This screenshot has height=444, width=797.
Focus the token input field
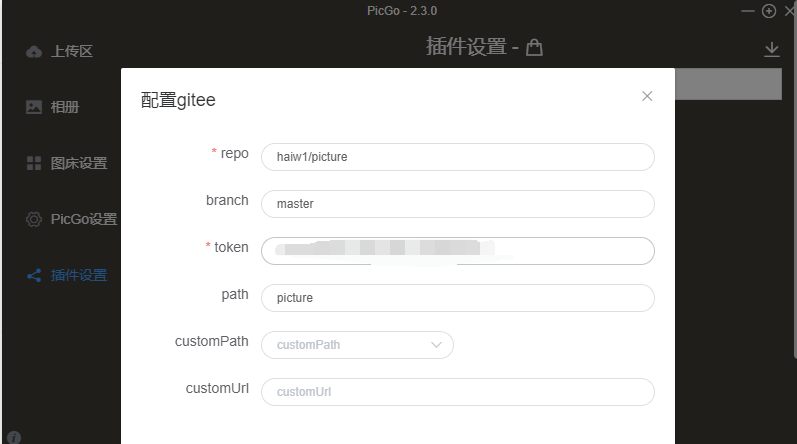tap(457, 251)
